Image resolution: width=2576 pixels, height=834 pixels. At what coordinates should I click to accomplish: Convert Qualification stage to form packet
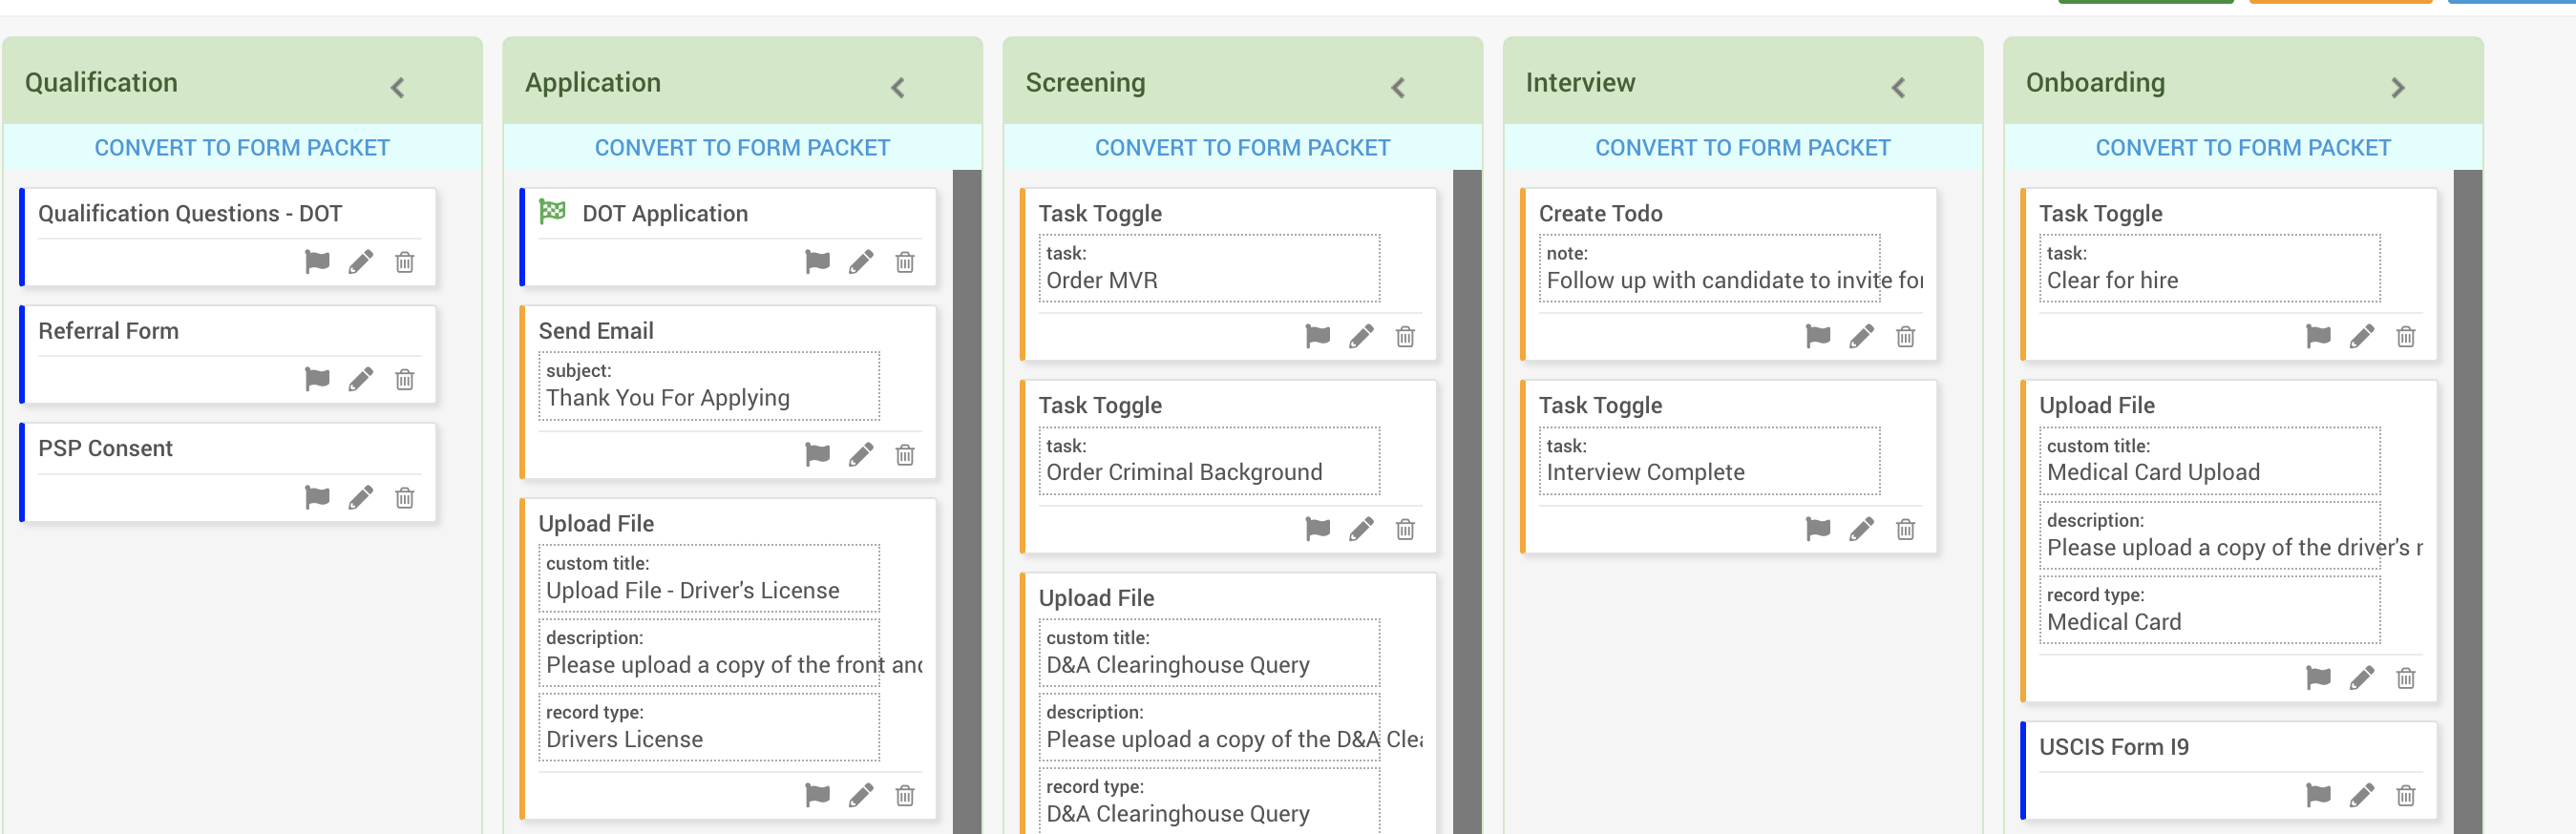[242, 147]
